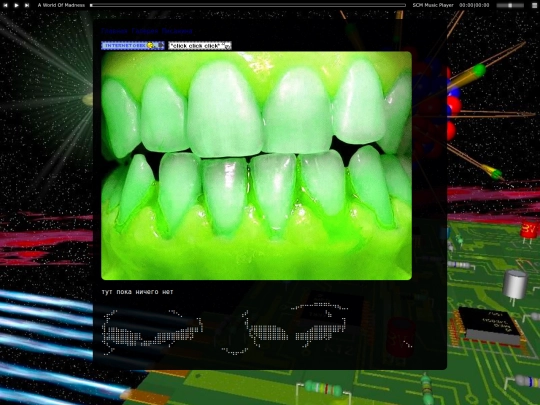540x405 pixels.
Task: Open the second blue navigation link Галерея
Action: click(x=145, y=31)
